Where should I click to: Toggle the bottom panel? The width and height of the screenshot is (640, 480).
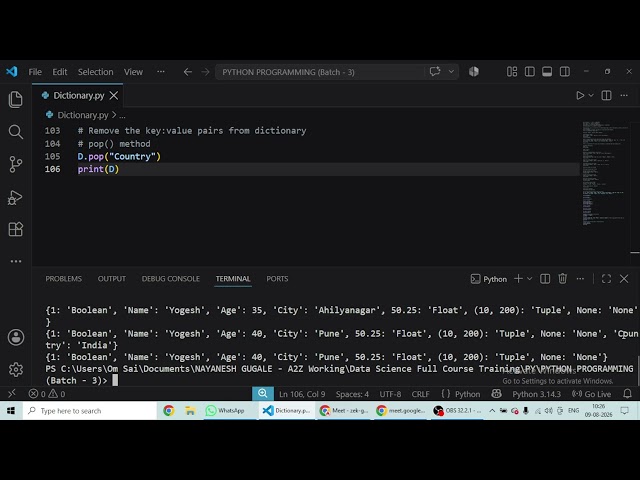(547, 72)
